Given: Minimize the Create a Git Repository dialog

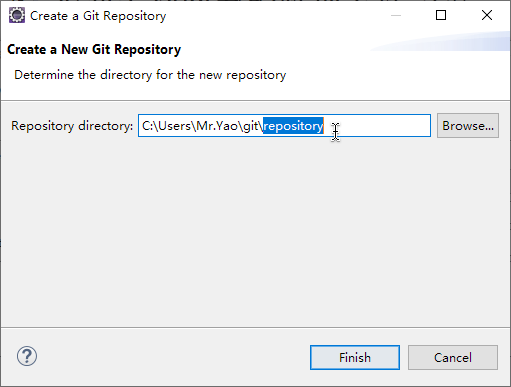Looking at the screenshot, I should (x=396, y=15).
